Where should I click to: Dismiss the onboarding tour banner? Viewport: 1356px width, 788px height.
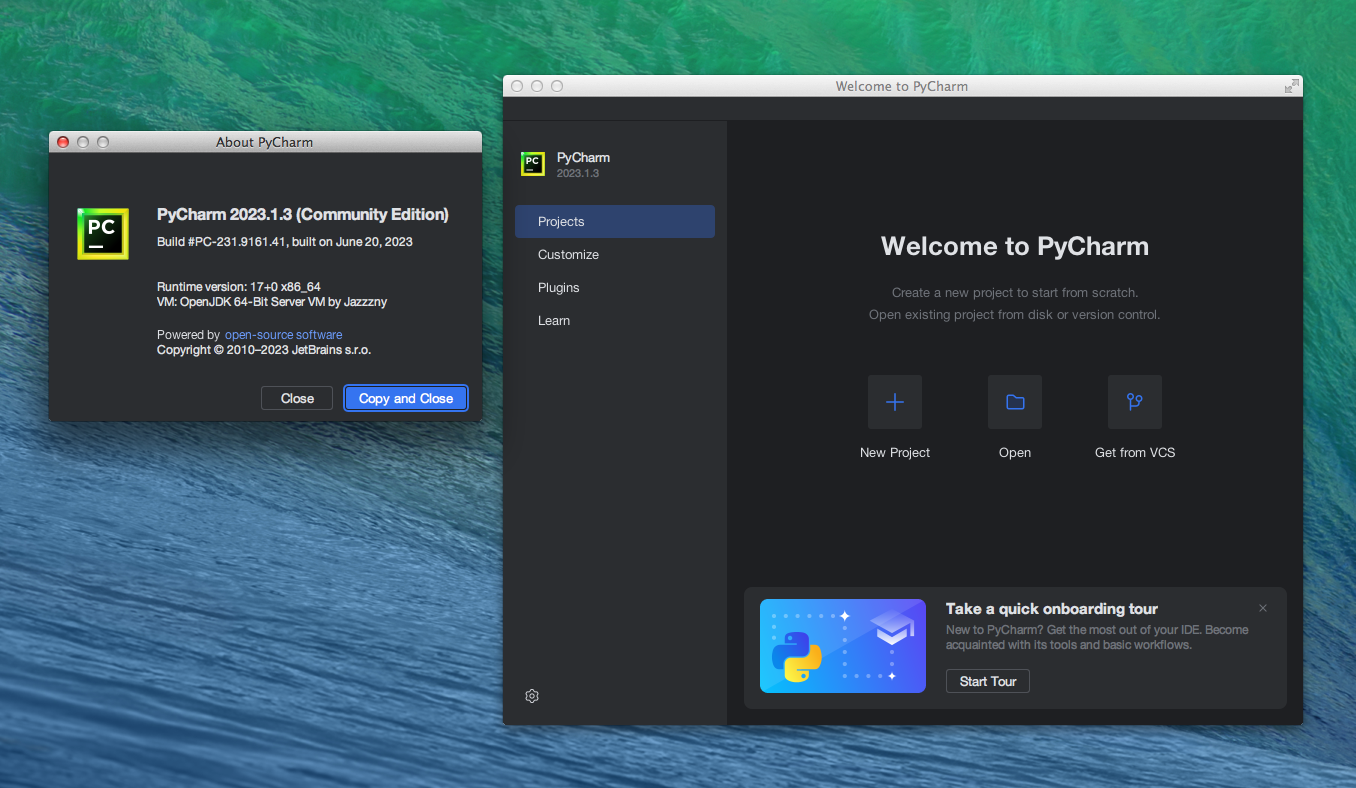tap(1263, 608)
